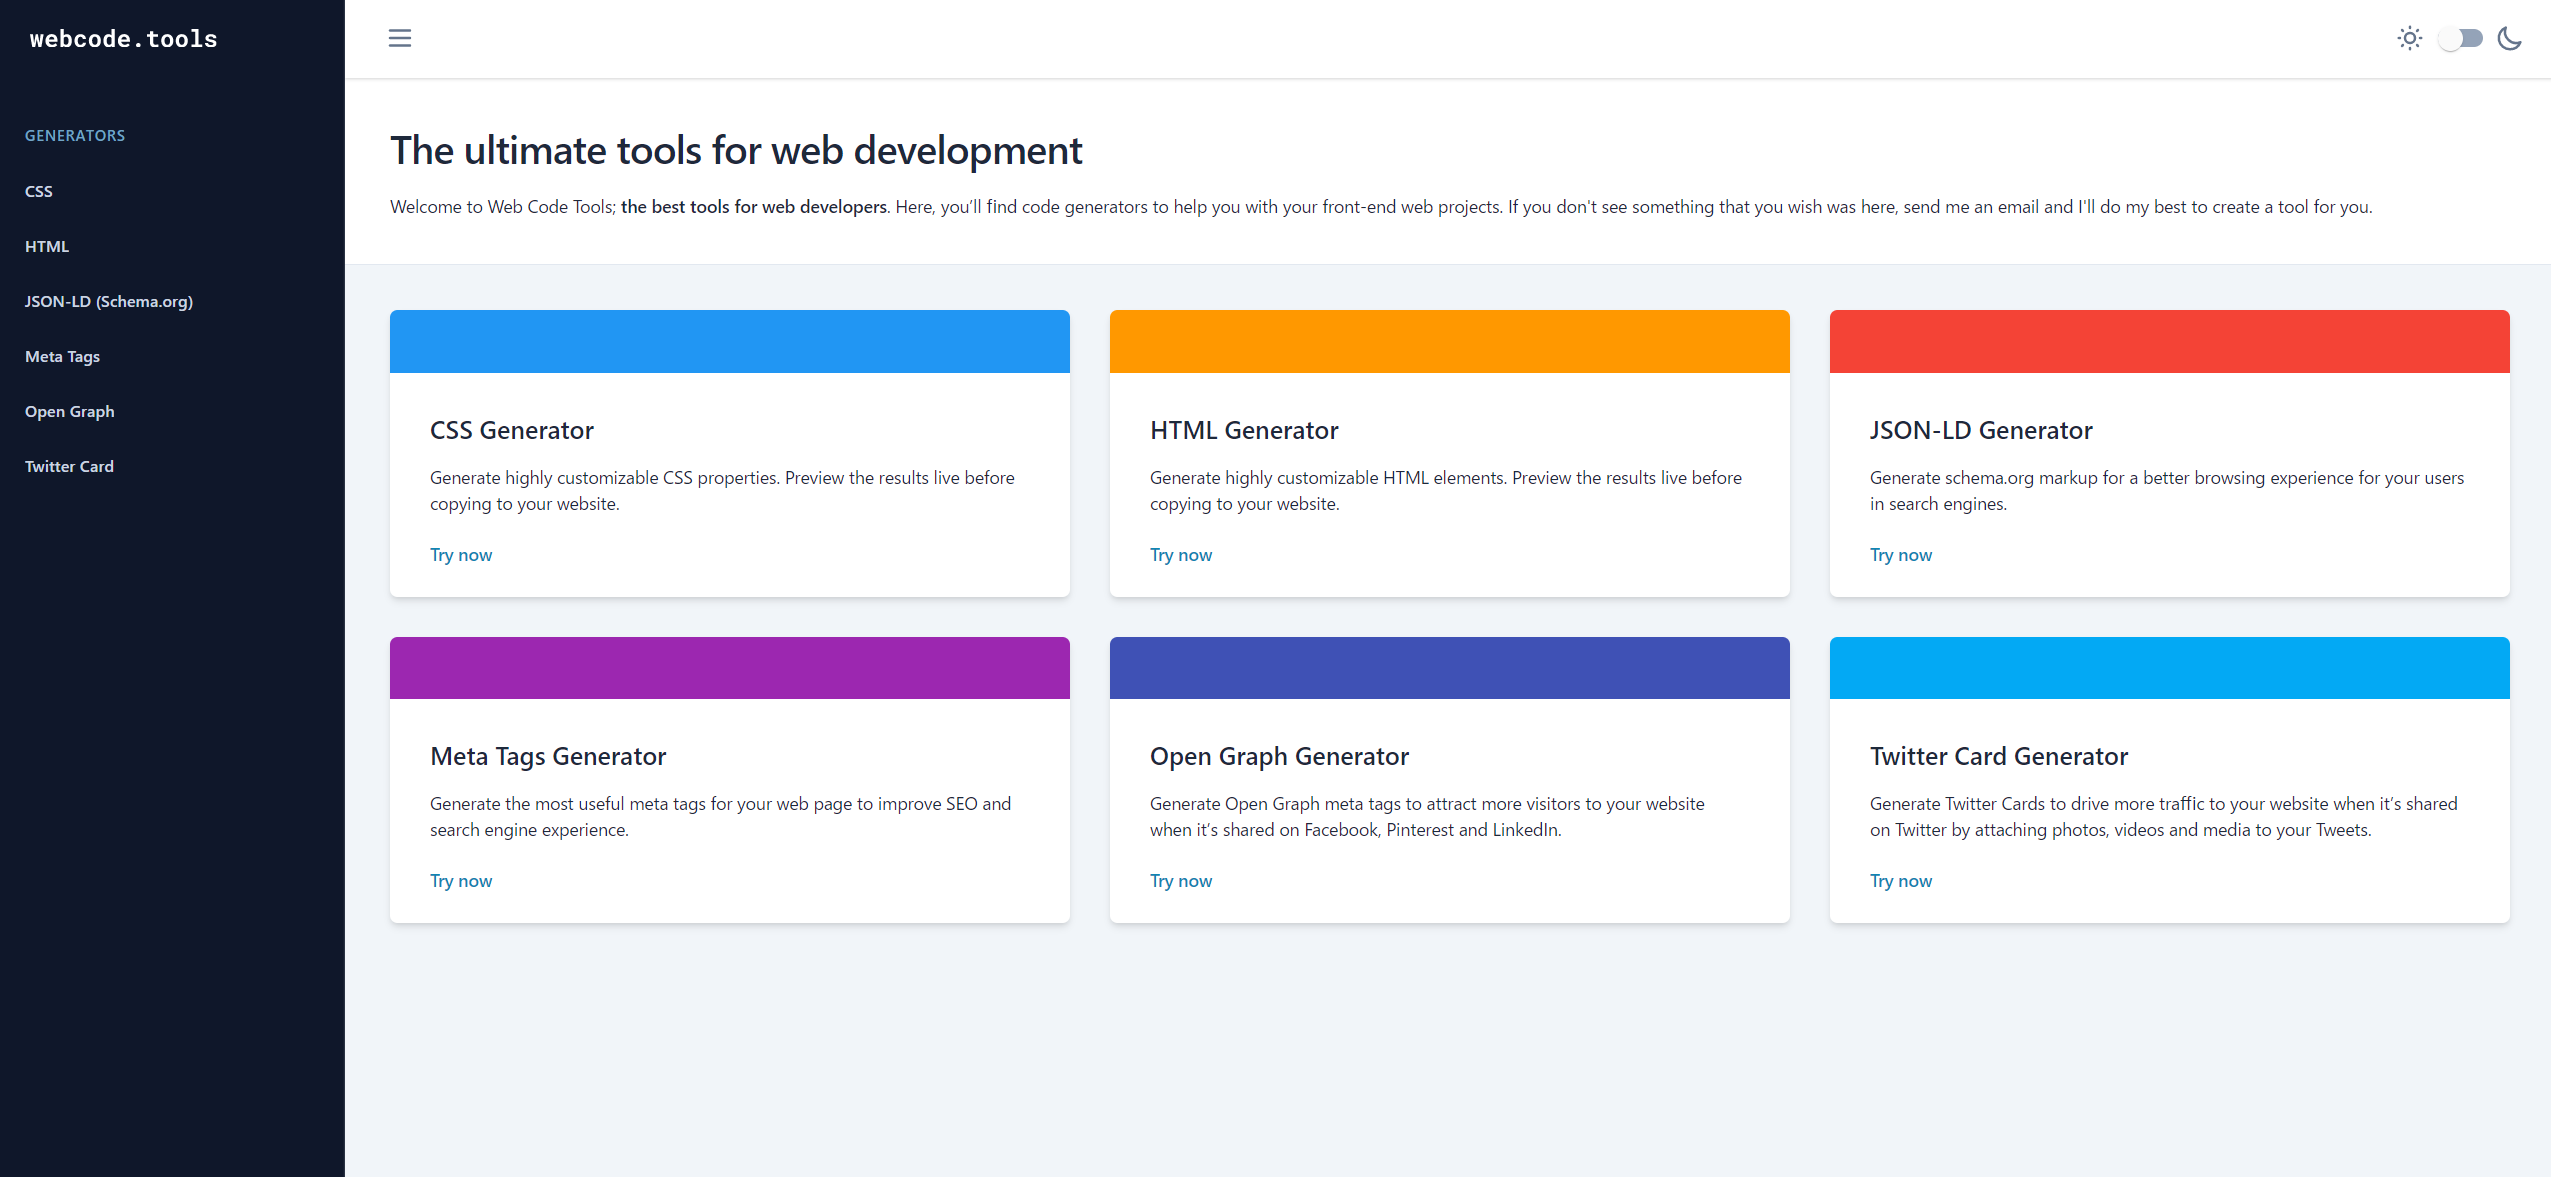Click Try now under Twitter Card Generator
This screenshot has height=1177, width=2551.
pos(1900,881)
